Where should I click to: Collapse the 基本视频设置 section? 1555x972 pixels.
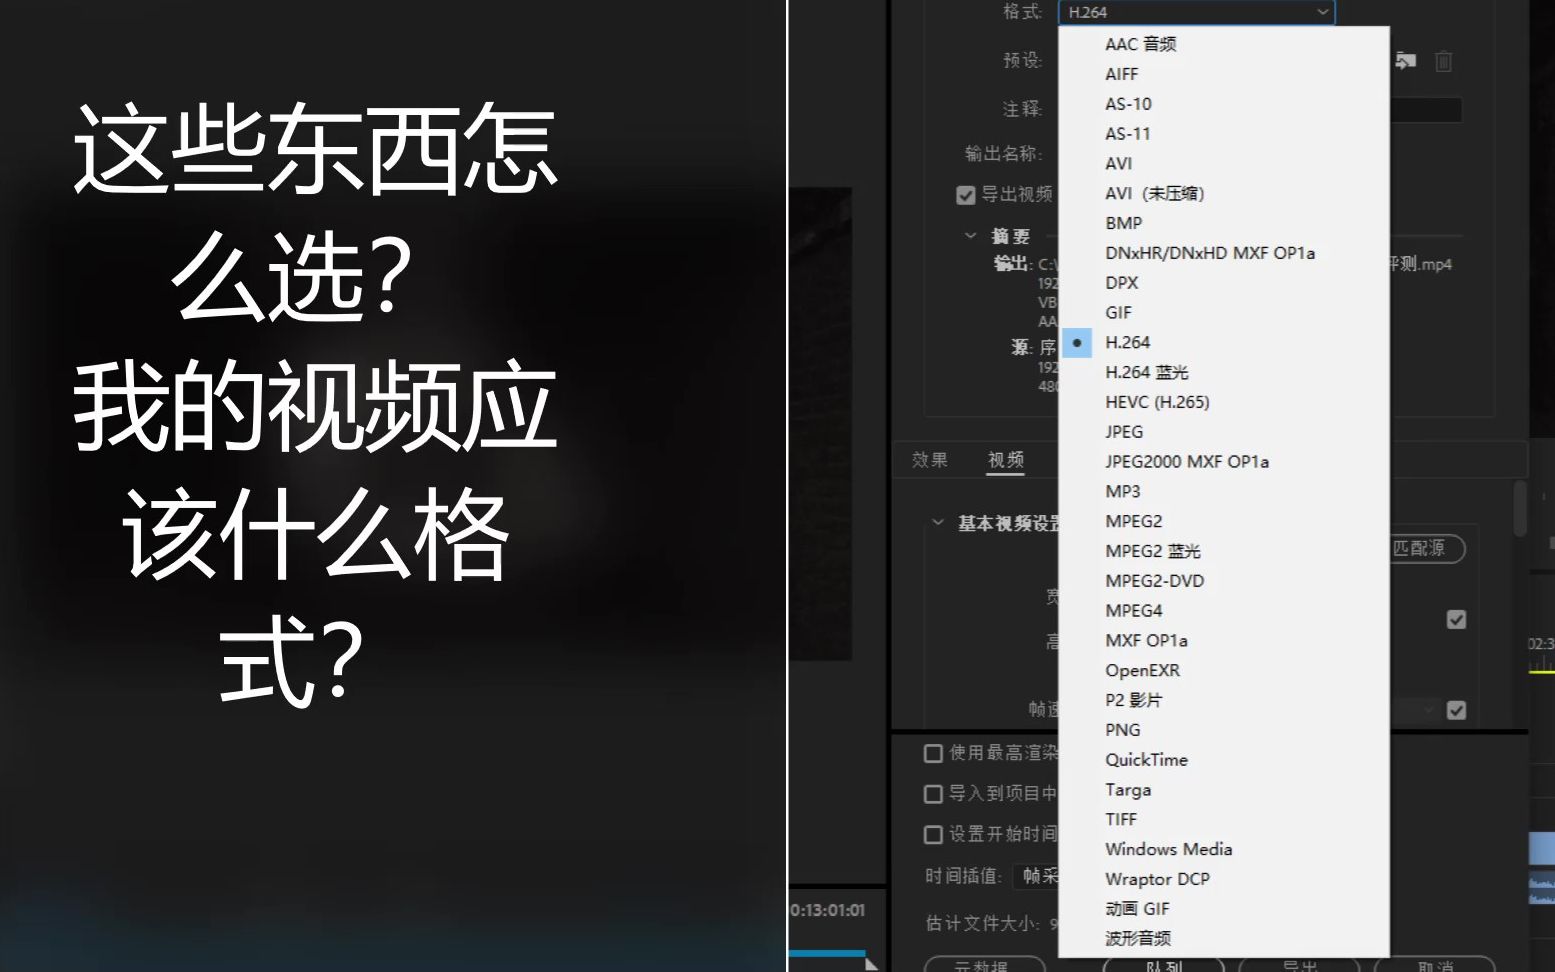point(937,521)
